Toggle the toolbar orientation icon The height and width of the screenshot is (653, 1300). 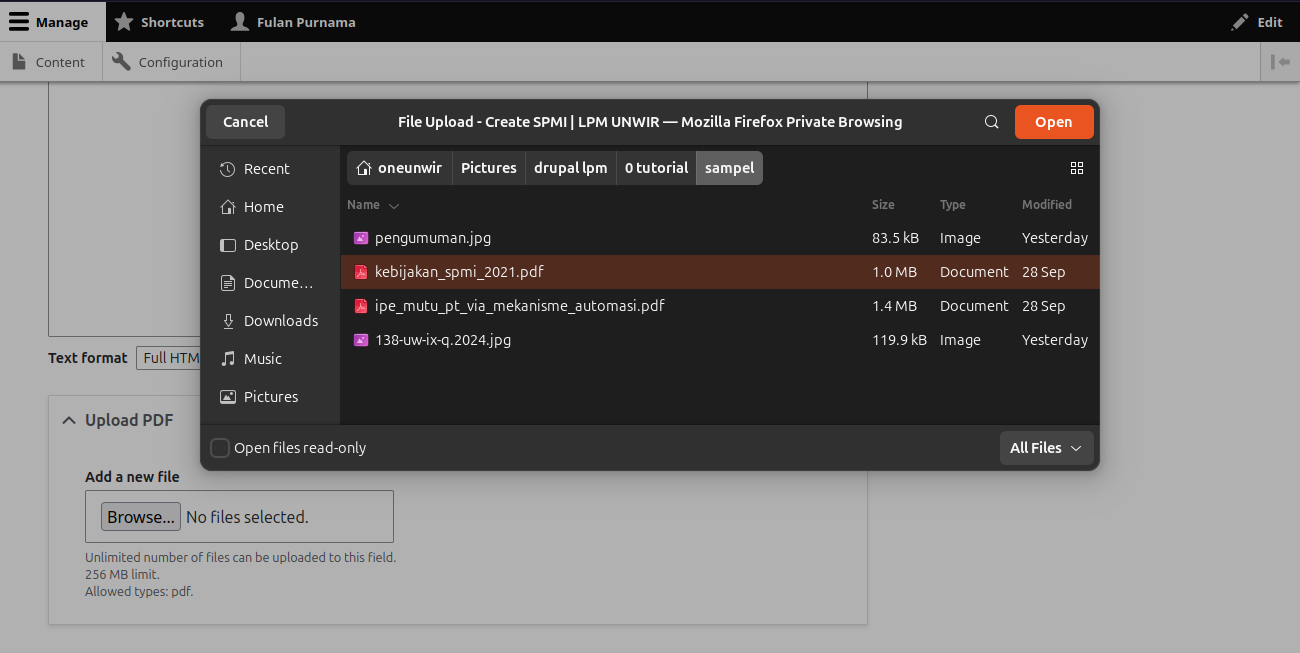click(1280, 62)
